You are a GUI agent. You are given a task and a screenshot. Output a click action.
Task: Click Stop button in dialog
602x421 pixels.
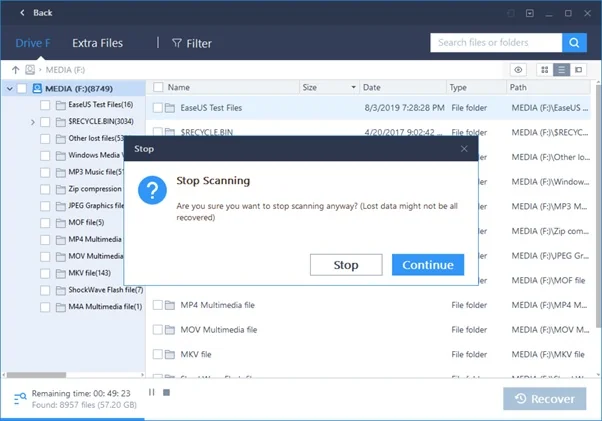[x=346, y=265]
